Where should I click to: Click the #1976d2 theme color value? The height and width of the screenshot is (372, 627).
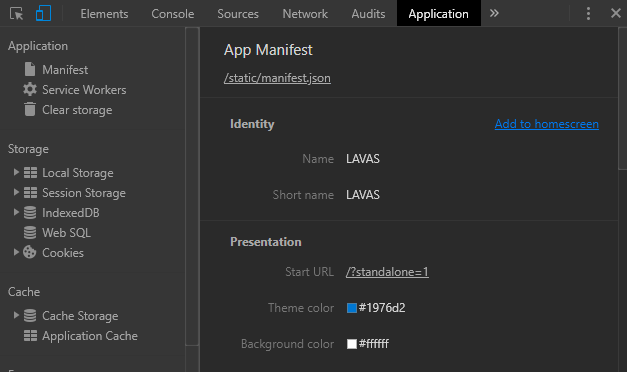pos(382,308)
